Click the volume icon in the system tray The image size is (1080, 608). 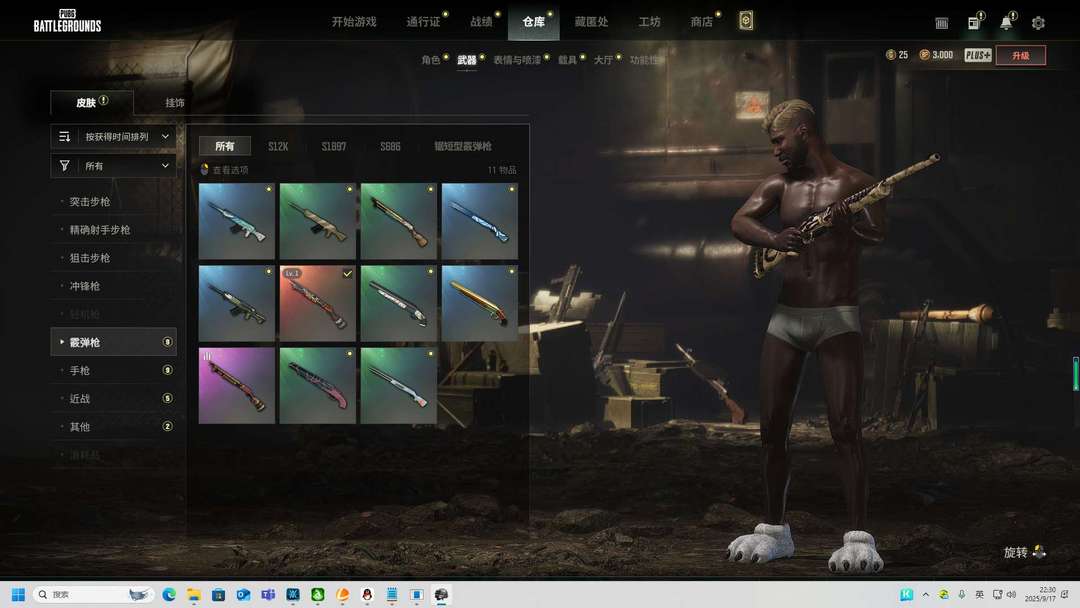1011,594
